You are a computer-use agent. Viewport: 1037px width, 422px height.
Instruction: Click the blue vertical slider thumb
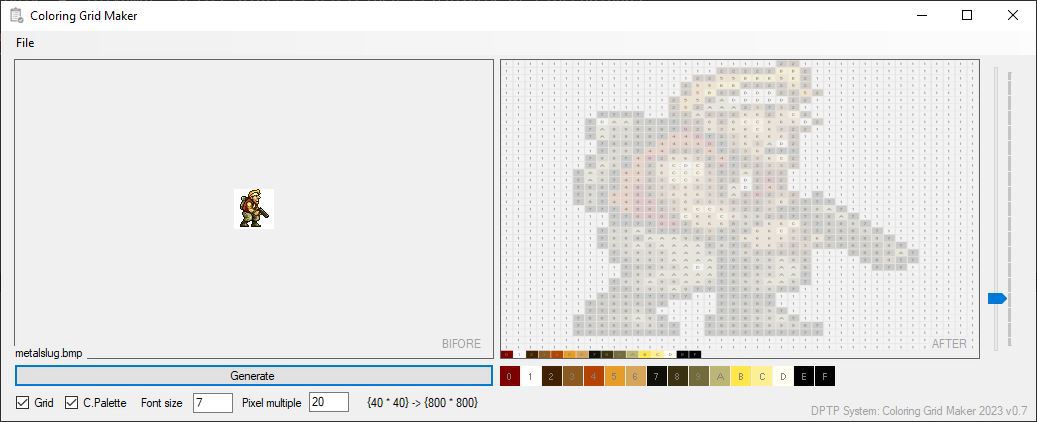coord(997,298)
